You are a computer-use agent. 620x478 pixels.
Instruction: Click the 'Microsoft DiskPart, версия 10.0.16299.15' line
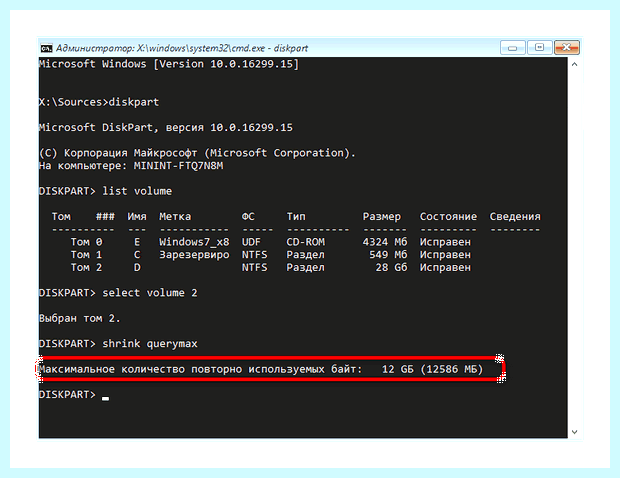click(x=166, y=127)
